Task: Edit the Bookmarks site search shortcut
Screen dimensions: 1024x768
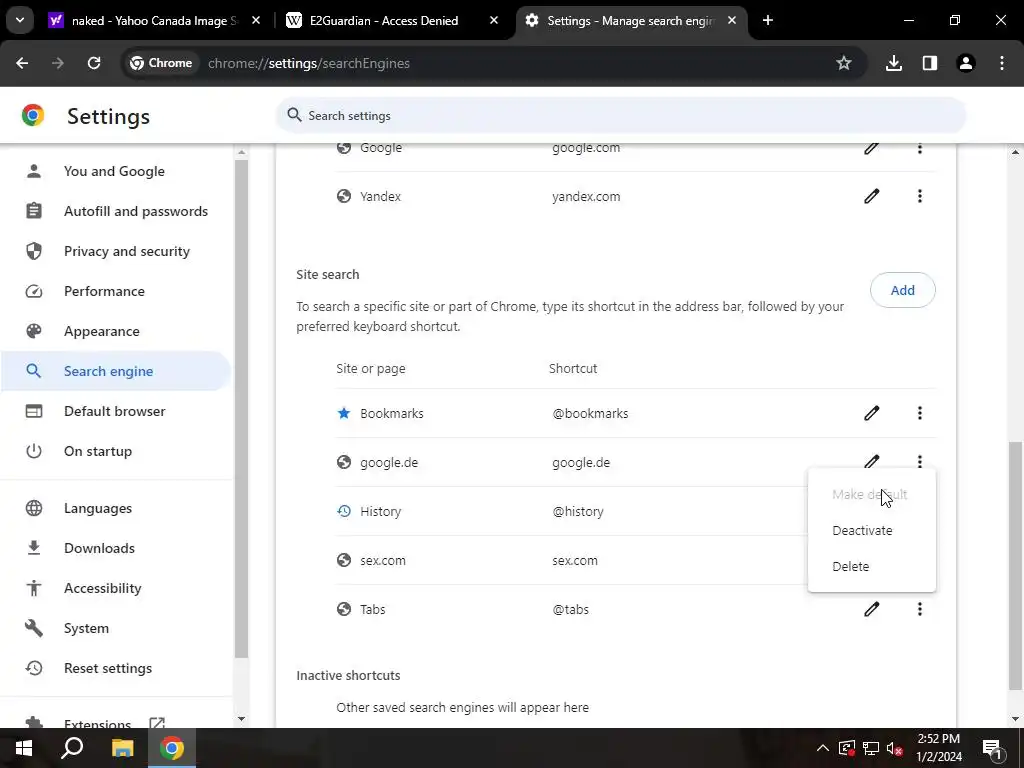Action: click(x=871, y=413)
